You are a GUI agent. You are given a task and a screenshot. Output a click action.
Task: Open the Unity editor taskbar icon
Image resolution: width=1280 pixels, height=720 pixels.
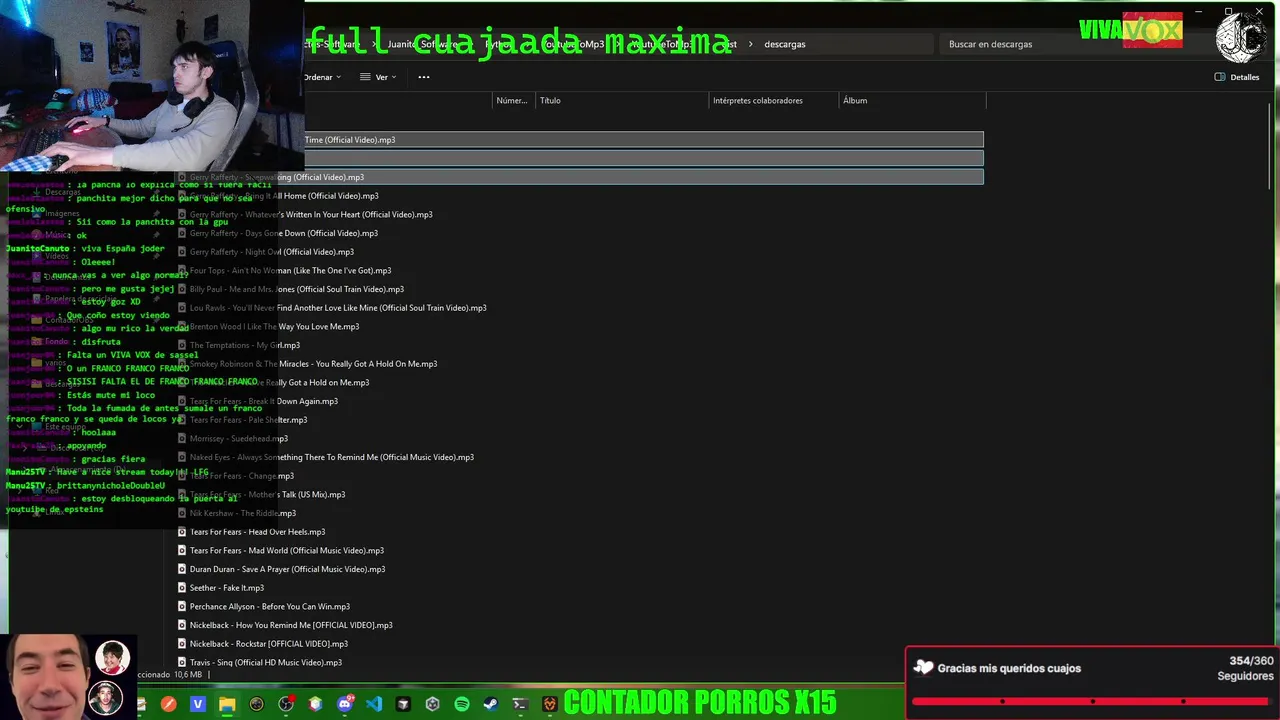point(432,704)
